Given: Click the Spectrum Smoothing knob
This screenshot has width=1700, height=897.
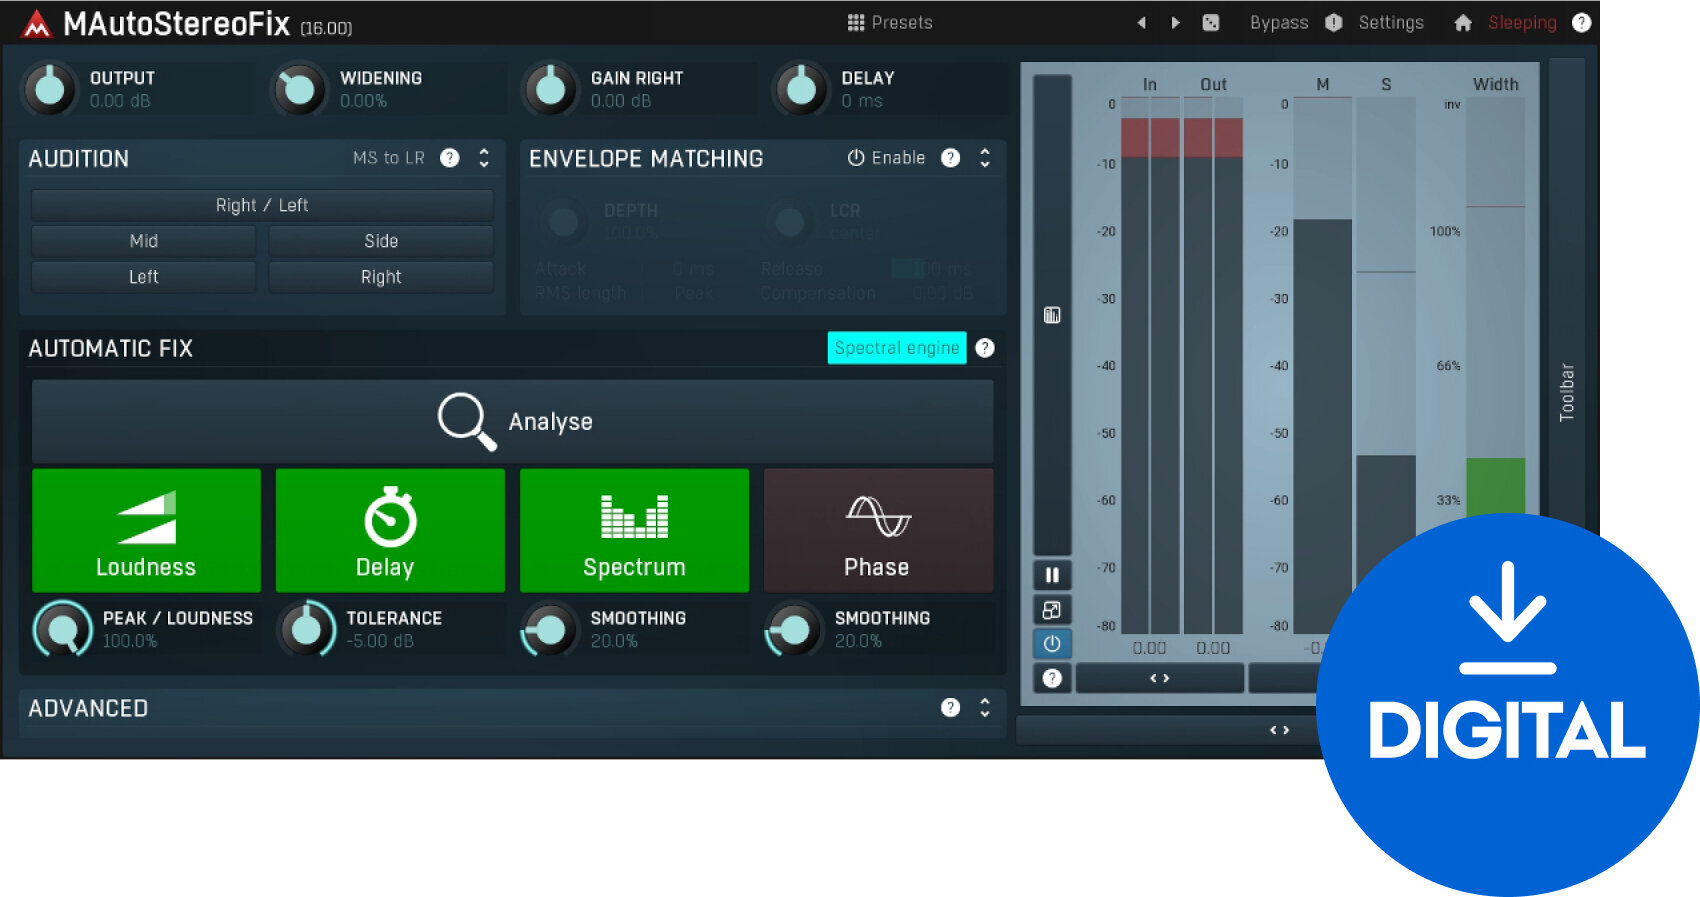Looking at the screenshot, I should point(550,629).
